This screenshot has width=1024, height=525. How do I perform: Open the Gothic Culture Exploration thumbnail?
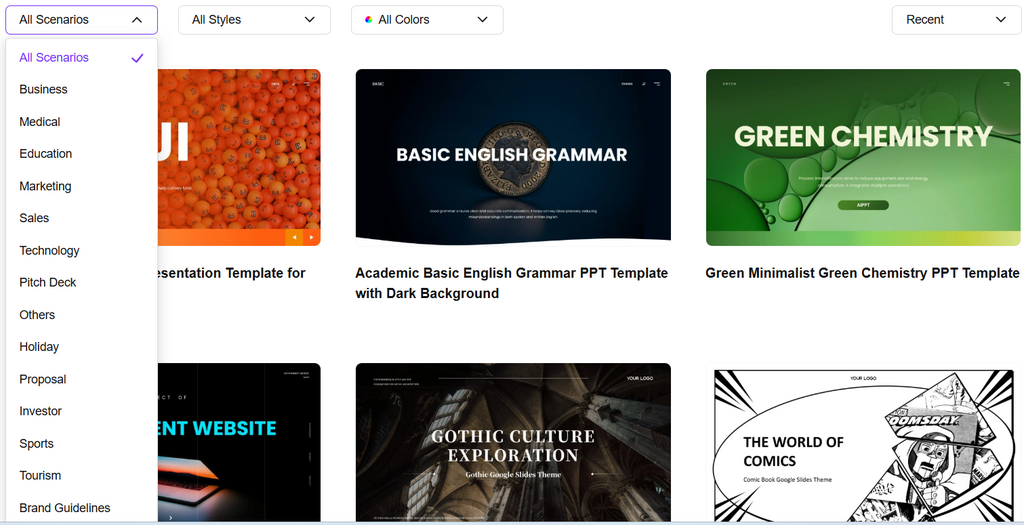513,441
